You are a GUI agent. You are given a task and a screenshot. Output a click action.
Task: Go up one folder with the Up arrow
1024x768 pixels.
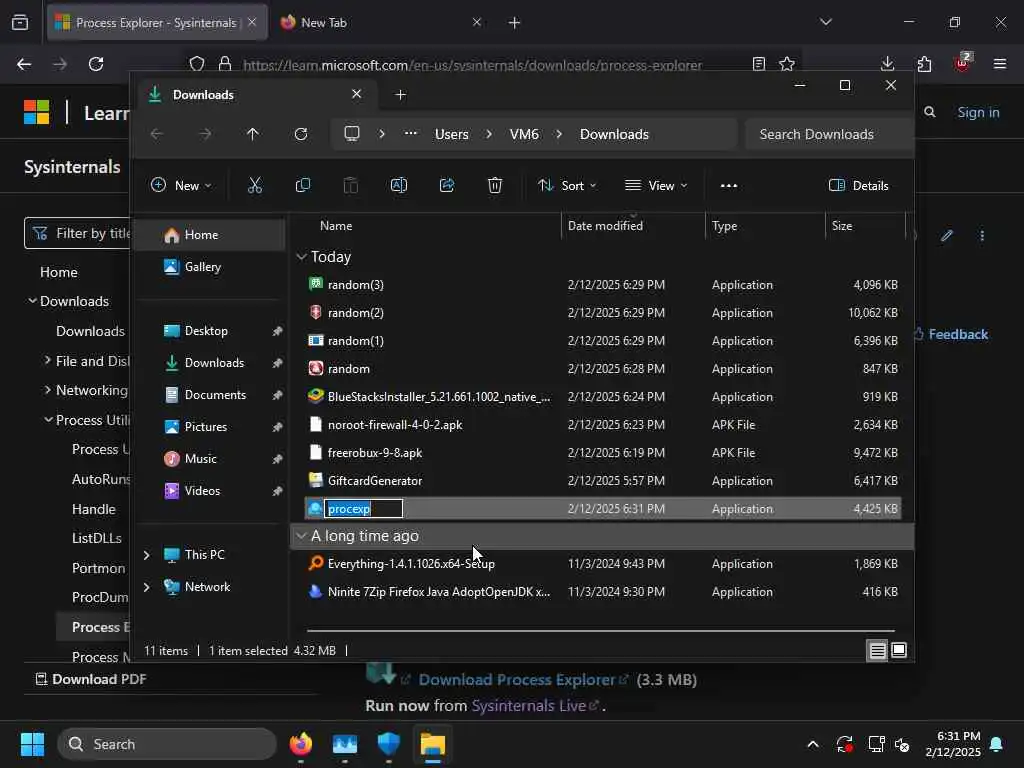pyautogui.click(x=253, y=134)
